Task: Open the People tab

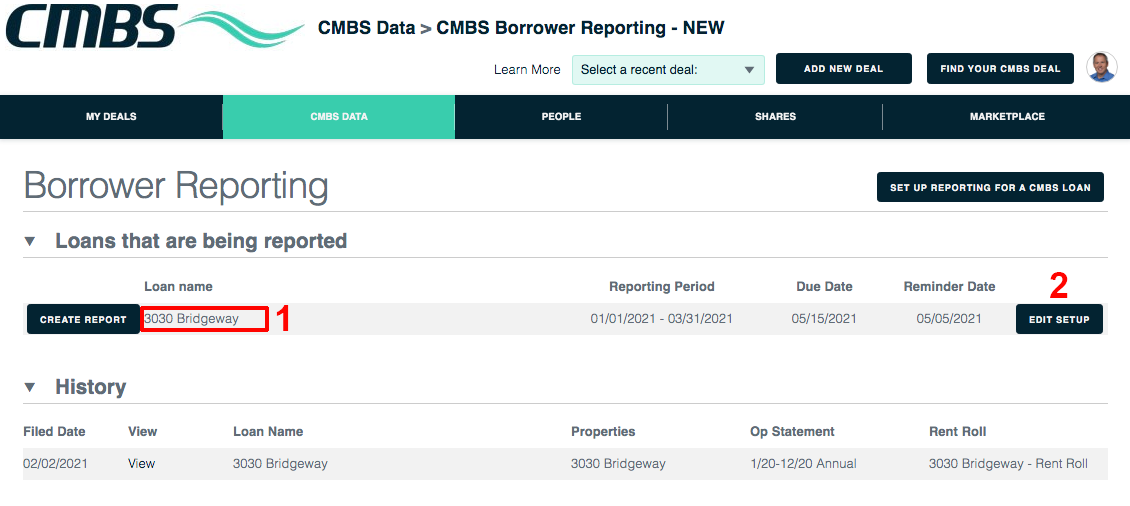Action: tap(561, 117)
